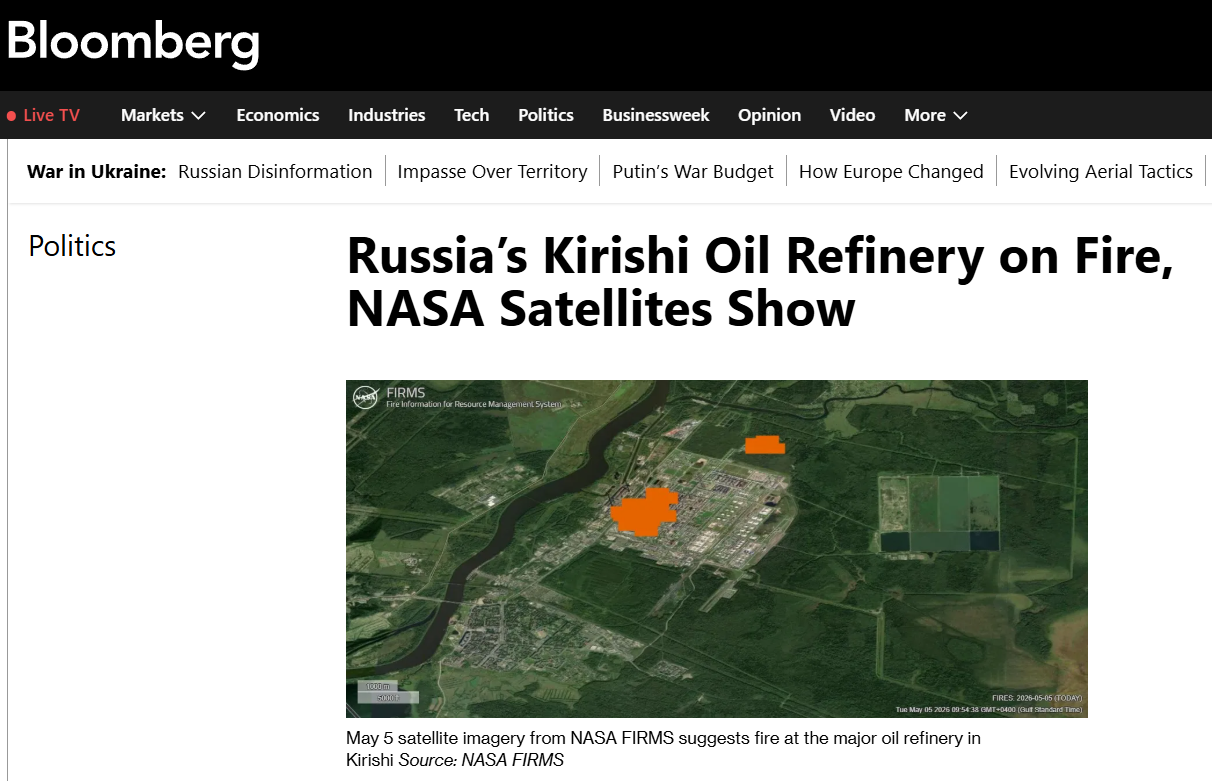The image size is (1212, 781).
Task: Click the red Live TV dot icon
Action: coord(11,116)
